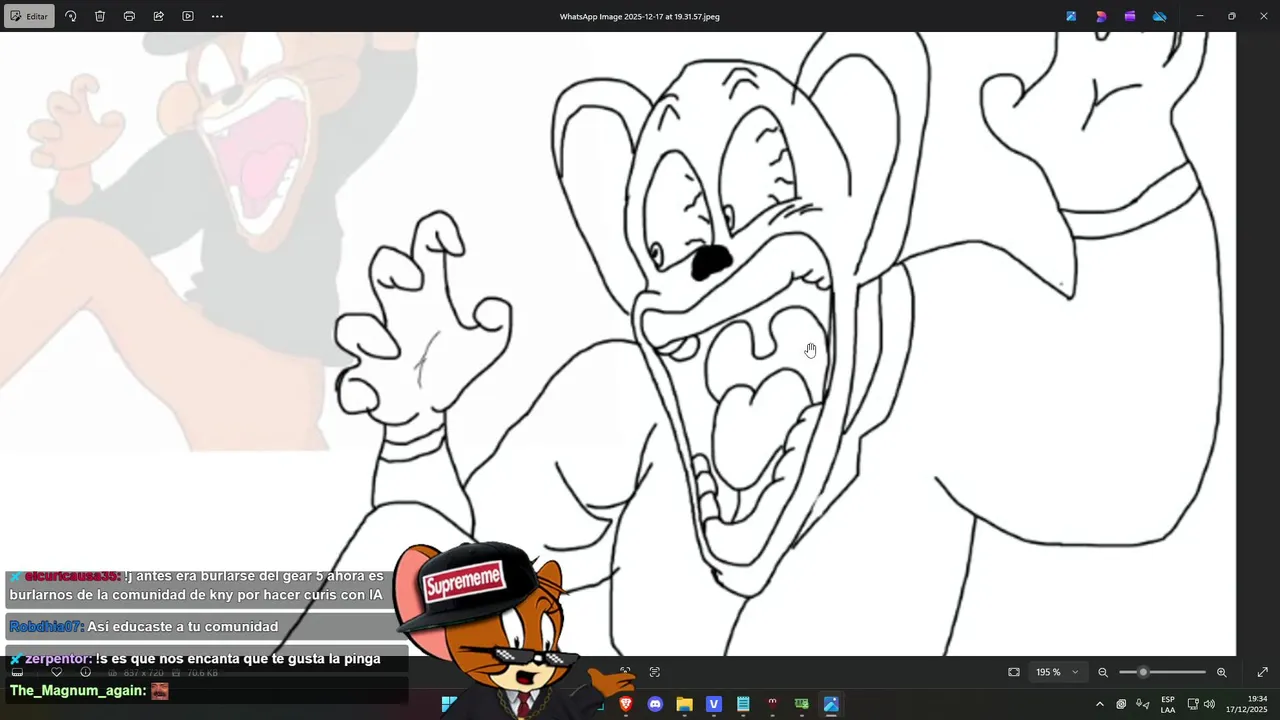1280x720 pixels.
Task: Open File Explorer from the taskbar
Action: coord(684,704)
